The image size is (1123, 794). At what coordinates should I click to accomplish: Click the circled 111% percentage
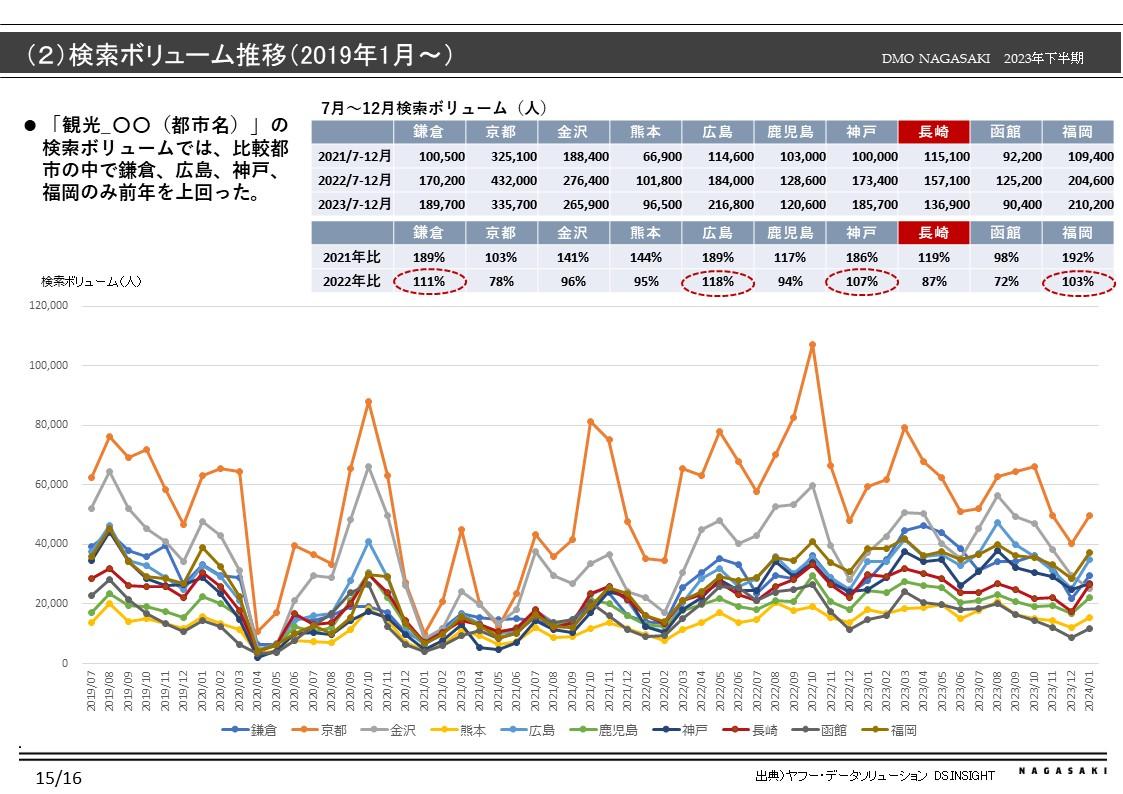pyautogui.click(x=429, y=281)
